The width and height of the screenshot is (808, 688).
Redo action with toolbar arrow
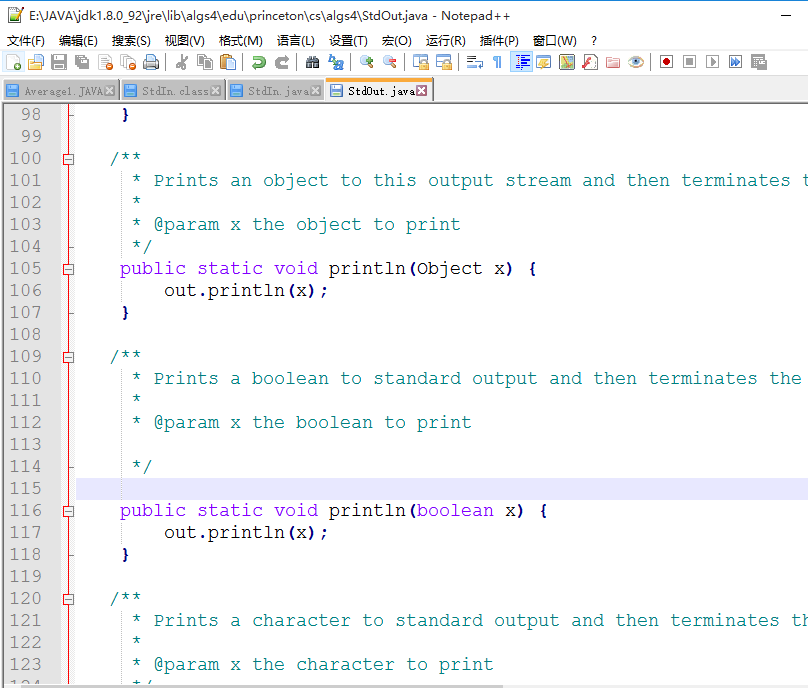(281, 62)
